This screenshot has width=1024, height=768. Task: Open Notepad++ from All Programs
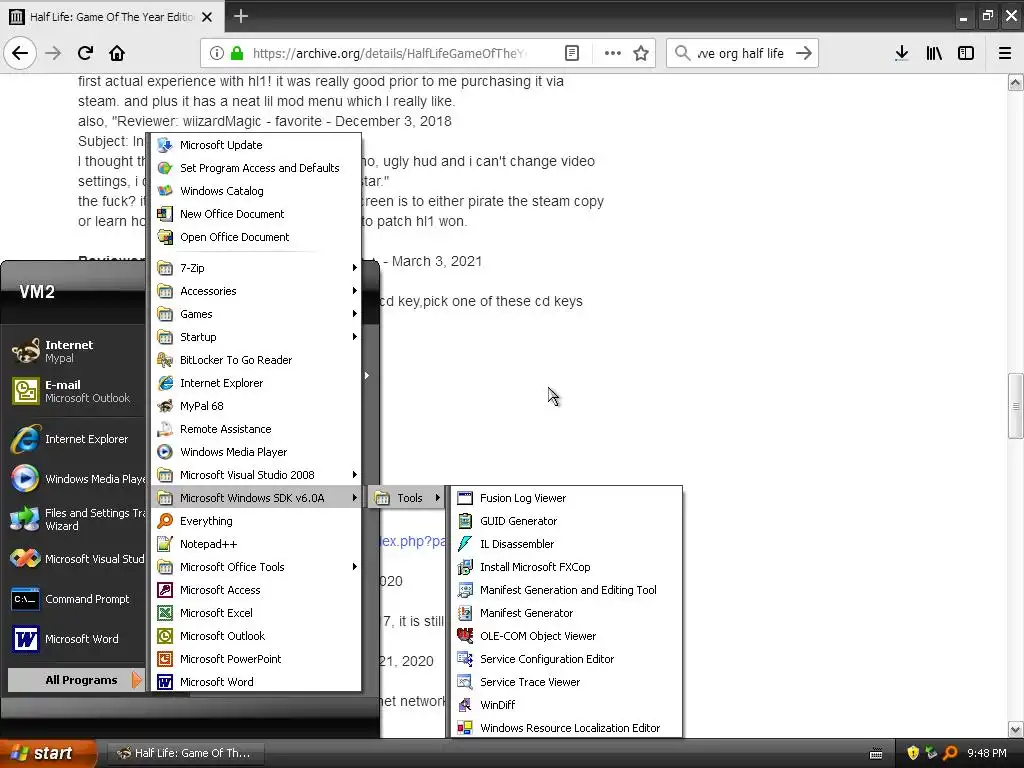(256, 544)
